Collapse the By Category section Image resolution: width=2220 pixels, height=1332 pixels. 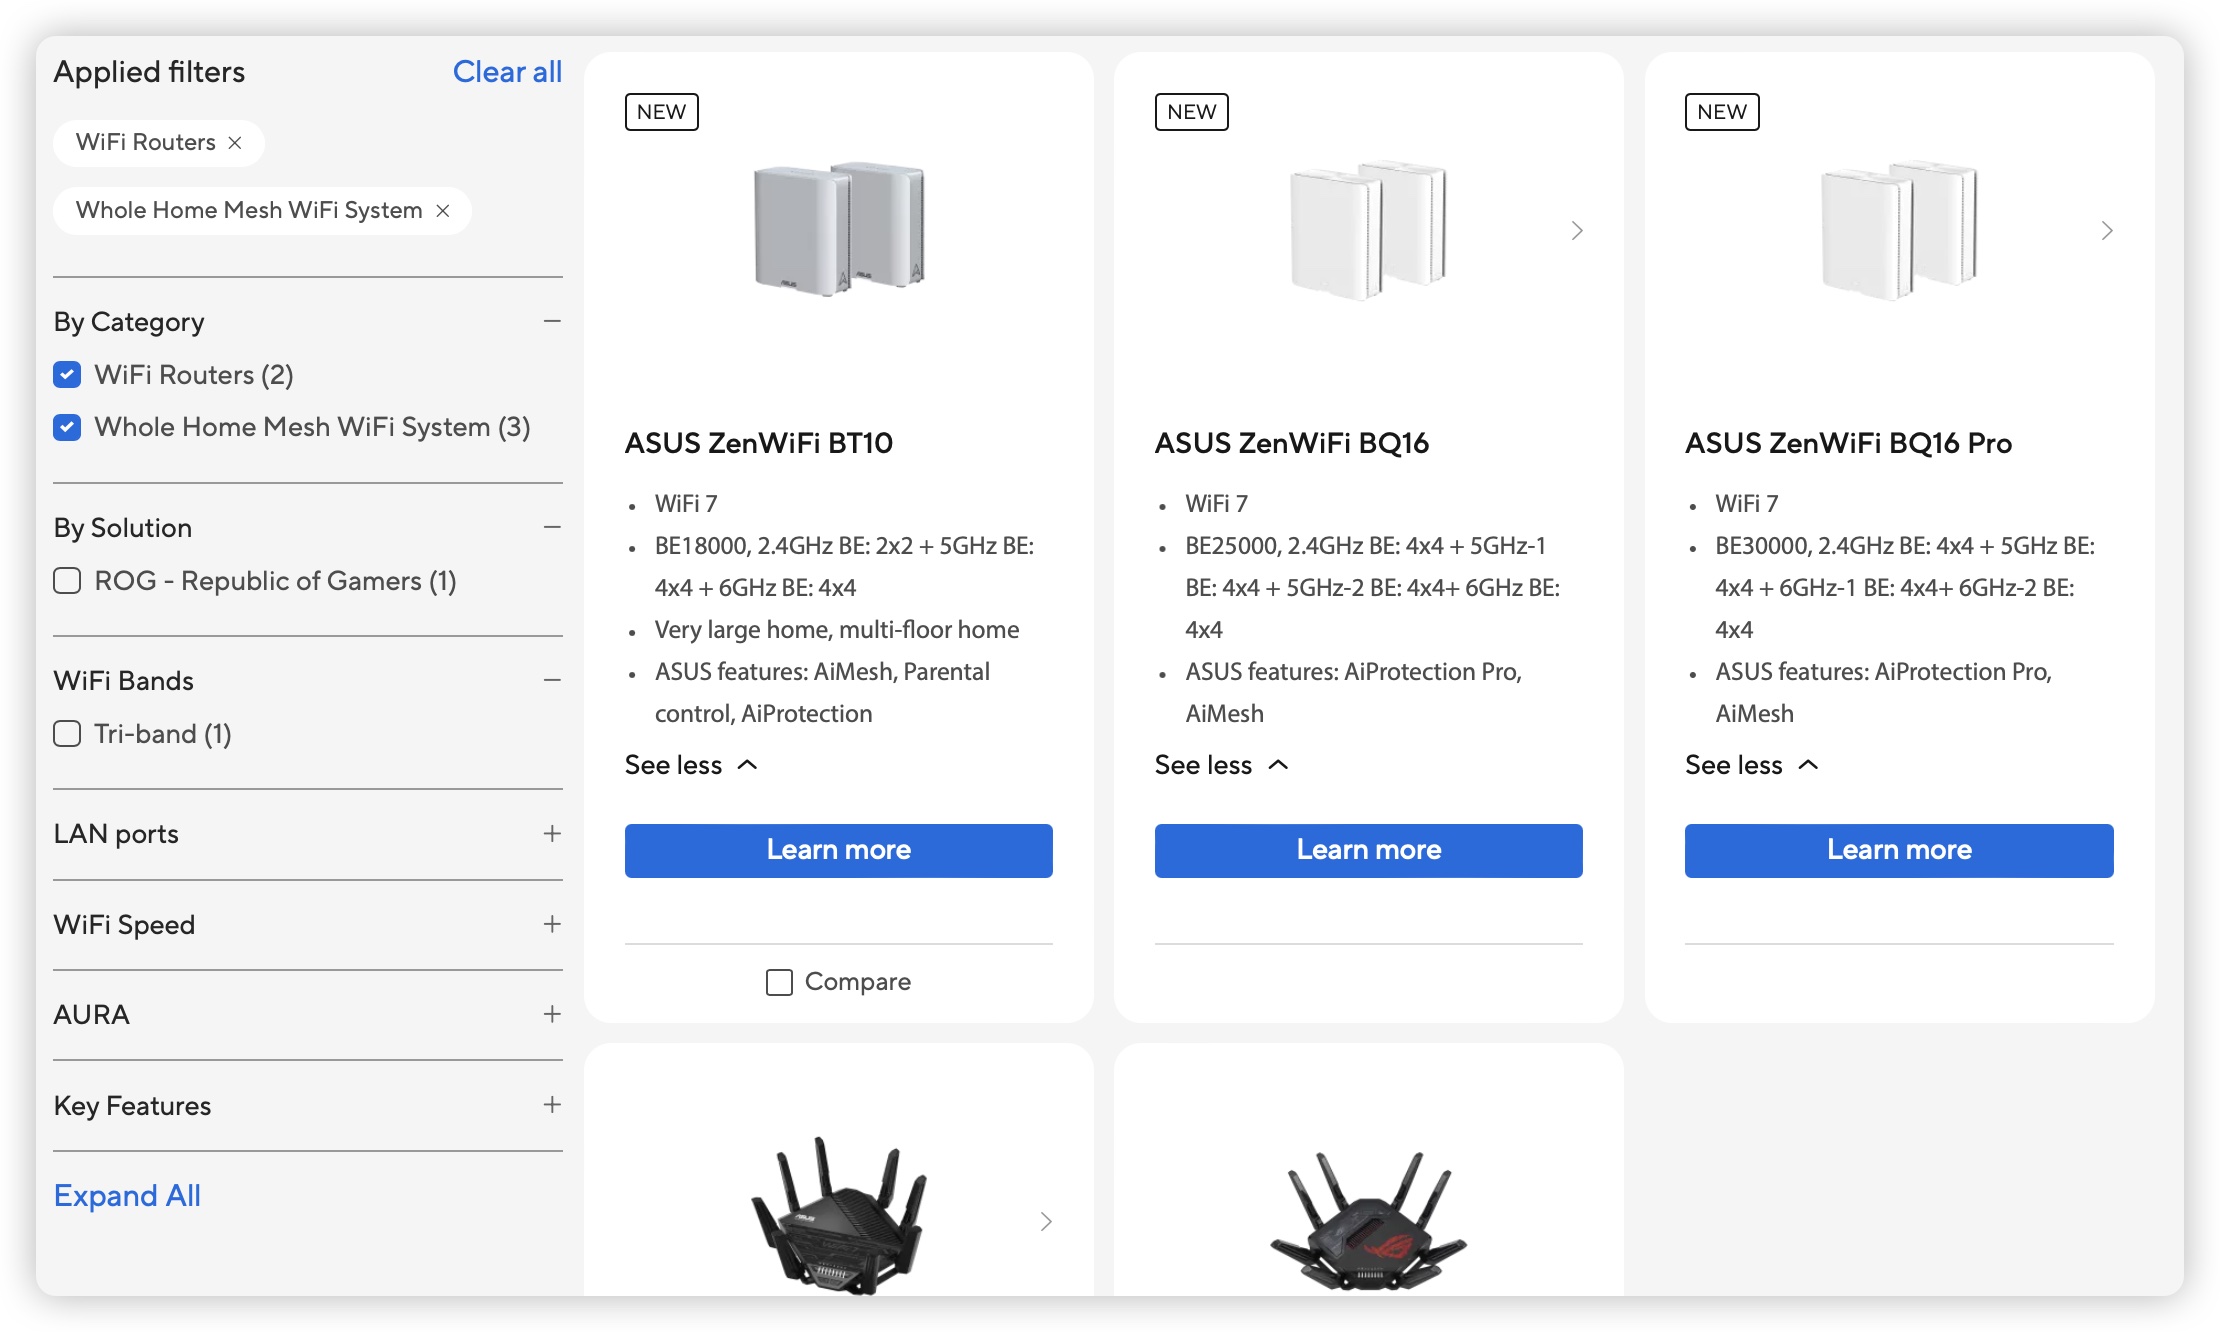(x=552, y=321)
